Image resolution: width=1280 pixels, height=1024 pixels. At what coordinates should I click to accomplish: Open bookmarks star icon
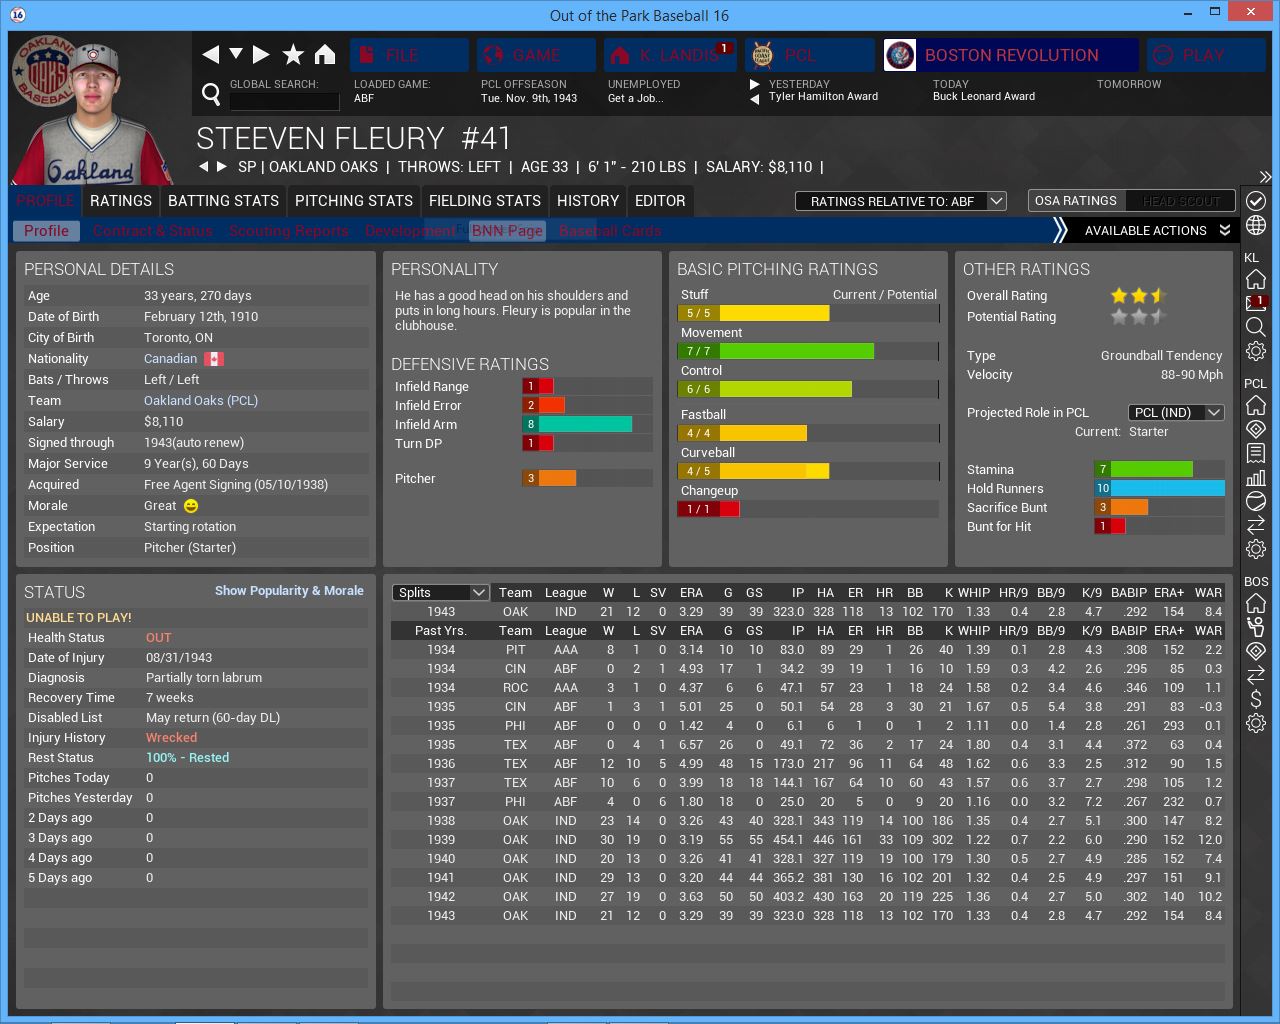click(293, 54)
